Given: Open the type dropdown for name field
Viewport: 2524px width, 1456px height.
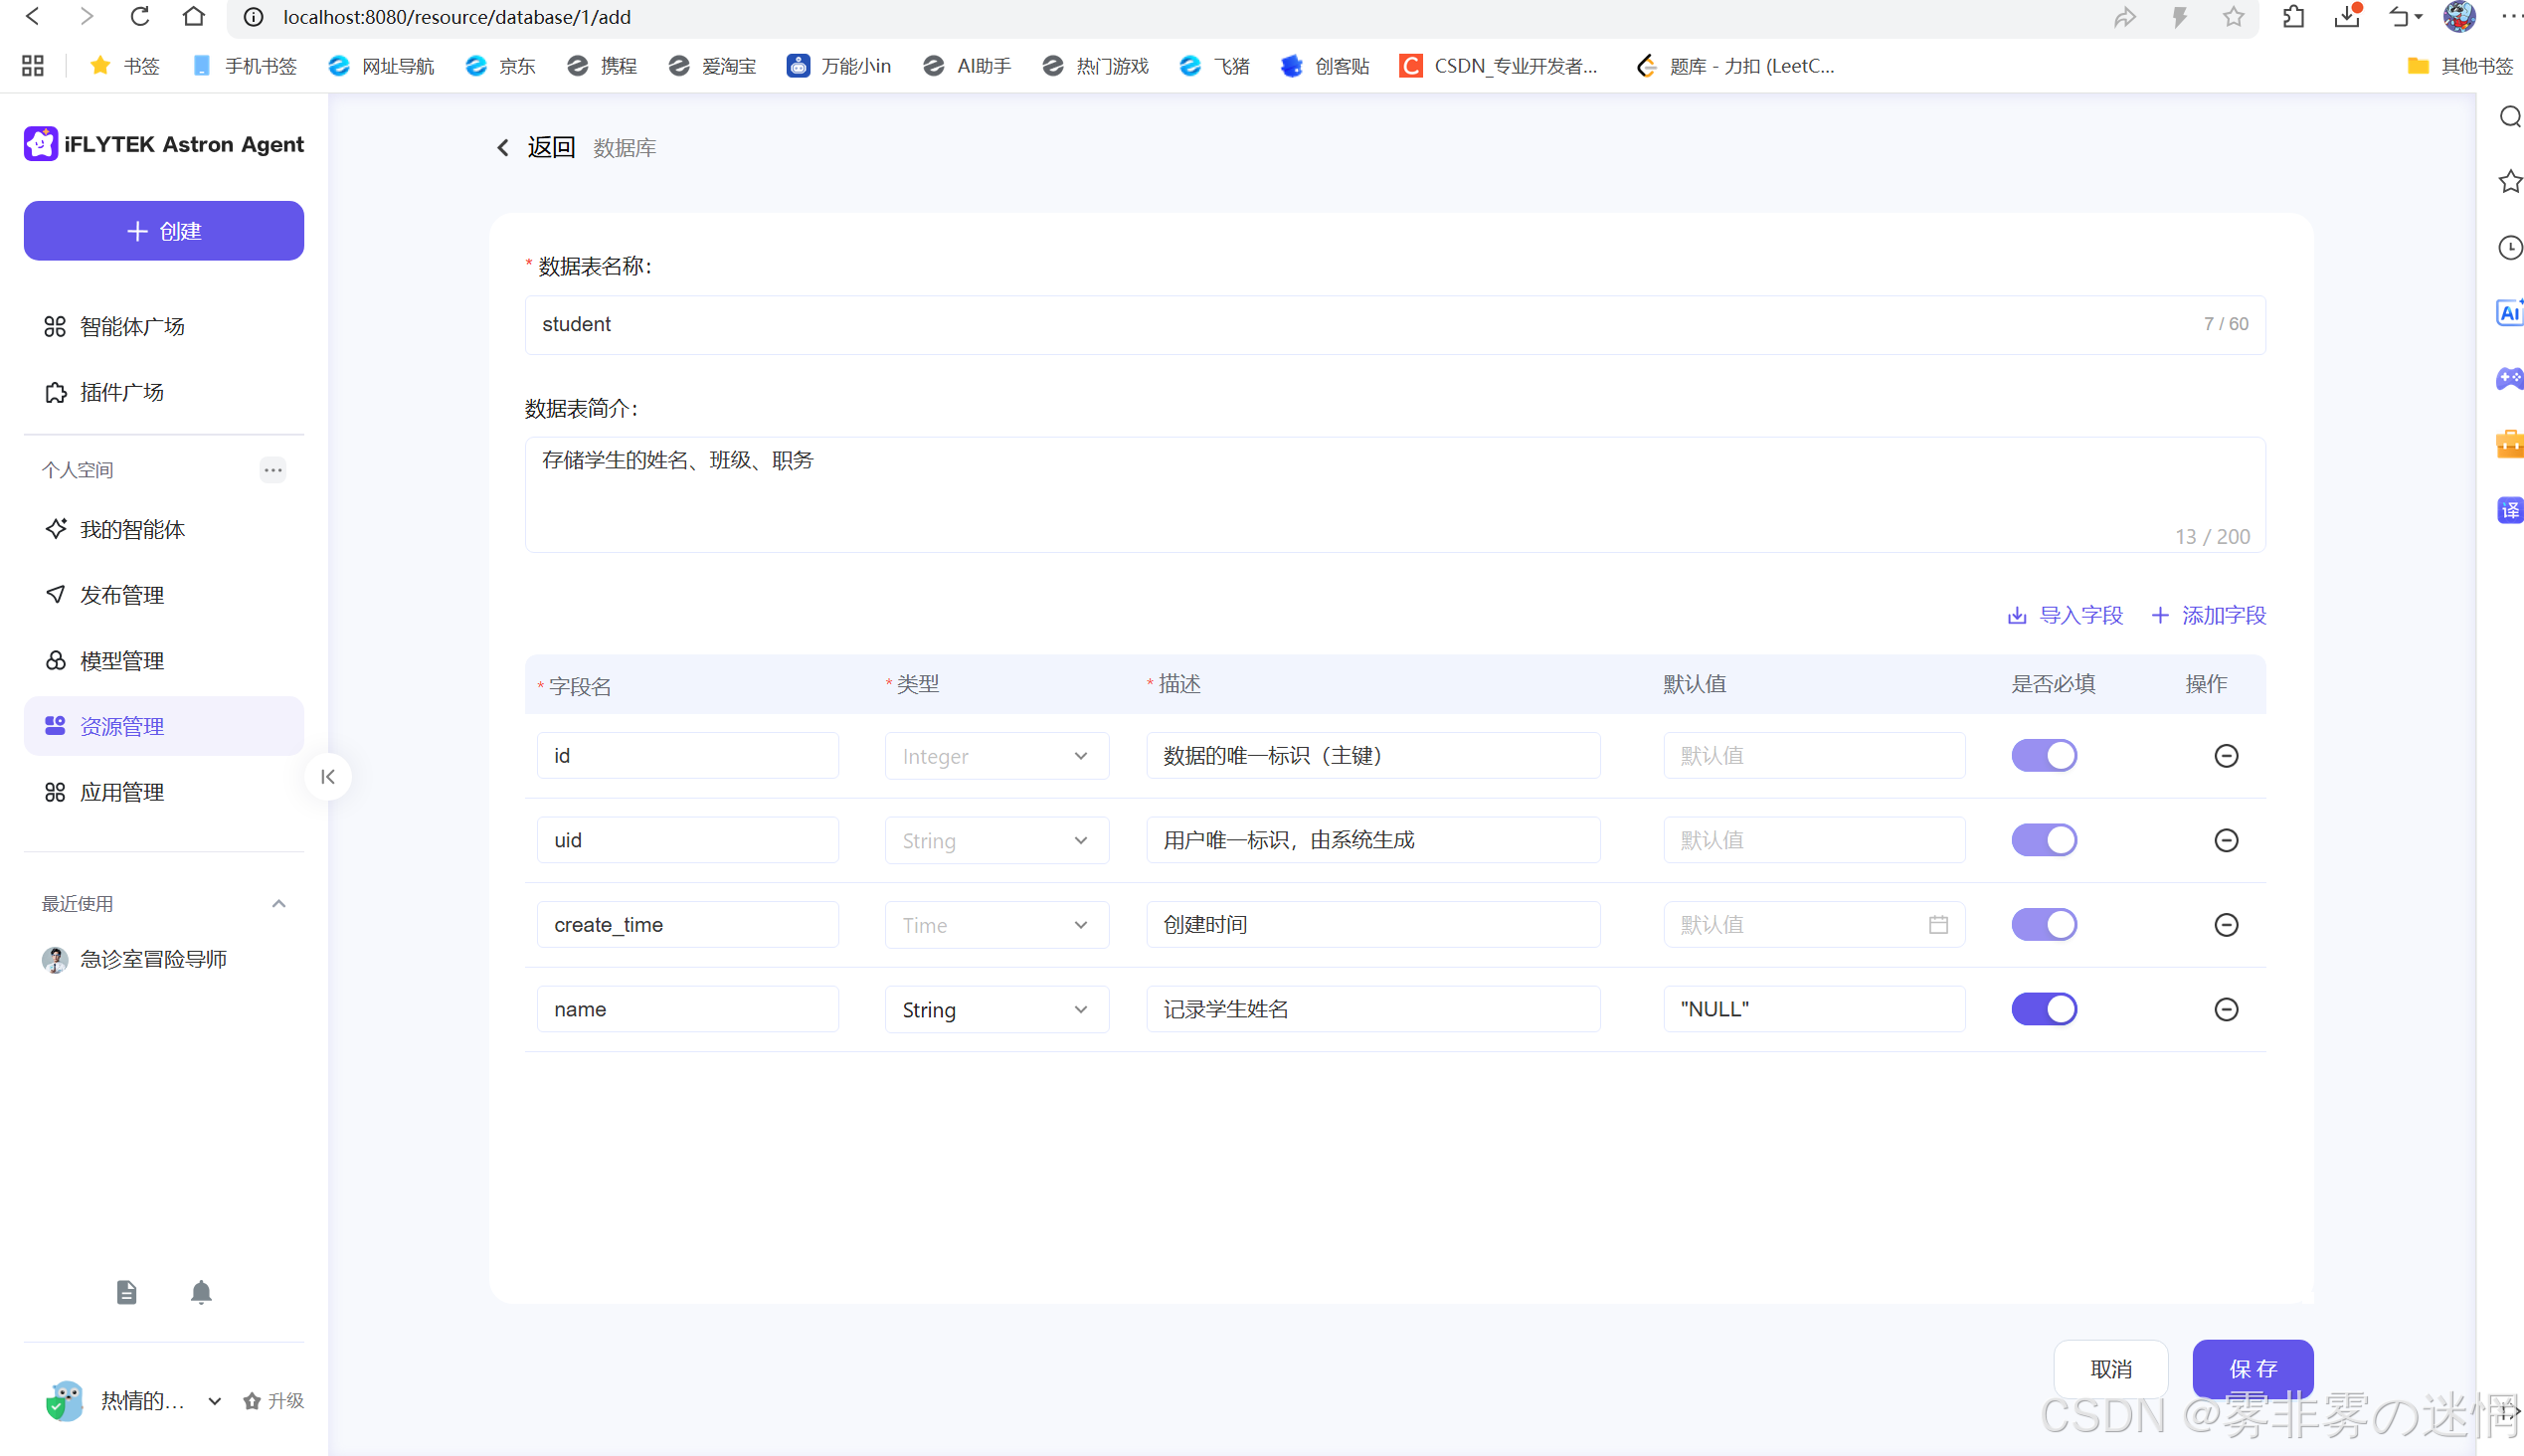Looking at the screenshot, I should (x=996, y=1009).
